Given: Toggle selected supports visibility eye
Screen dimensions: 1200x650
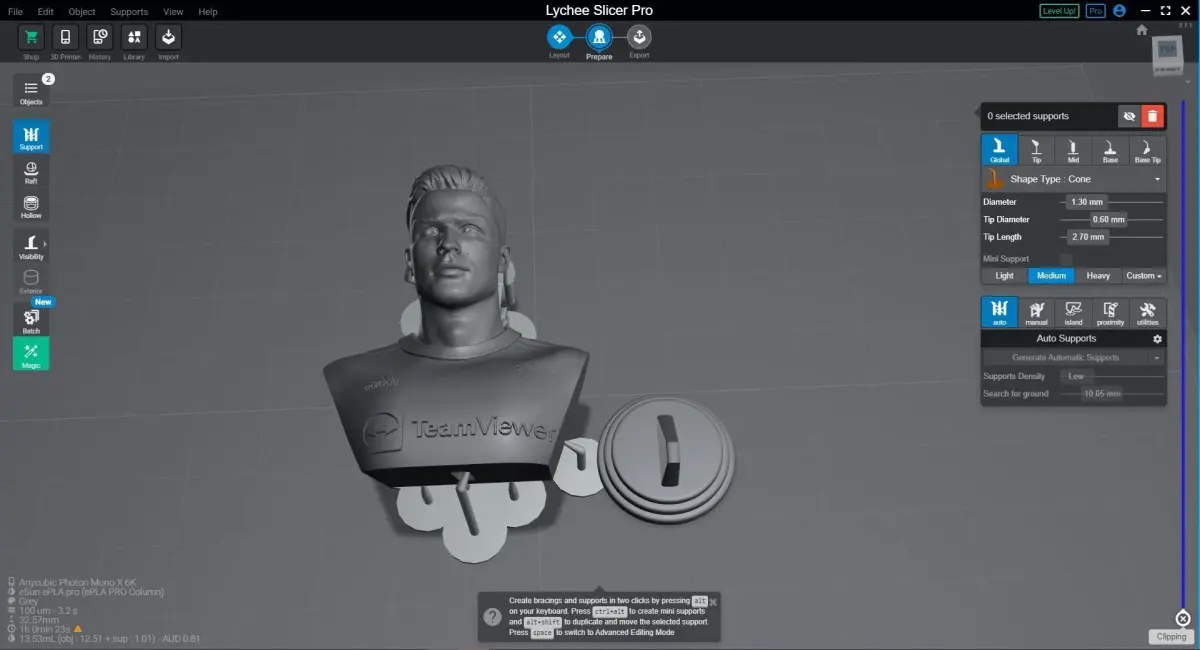Looking at the screenshot, I should pos(1129,116).
